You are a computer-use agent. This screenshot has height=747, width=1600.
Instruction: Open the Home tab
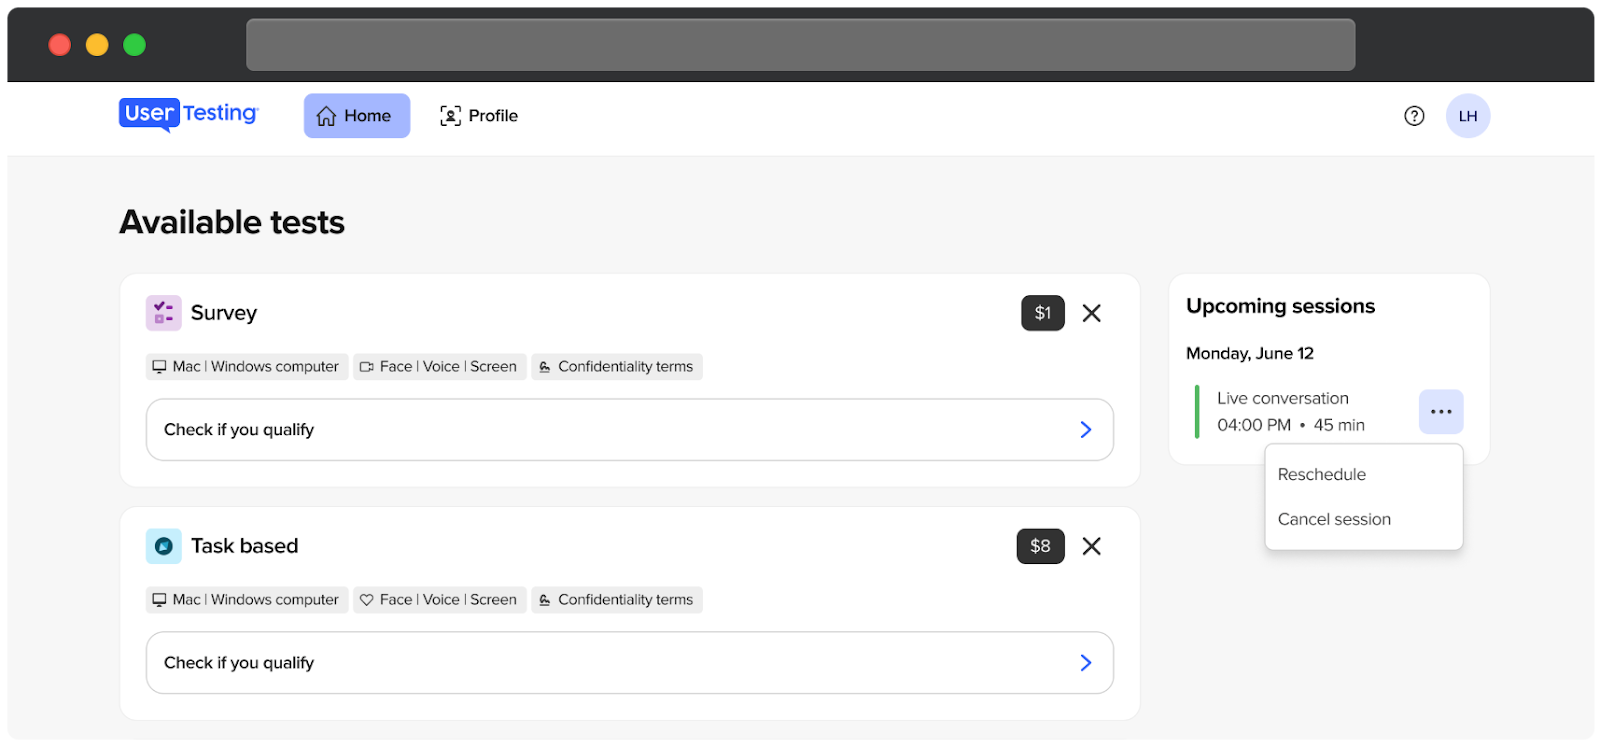point(357,116)
